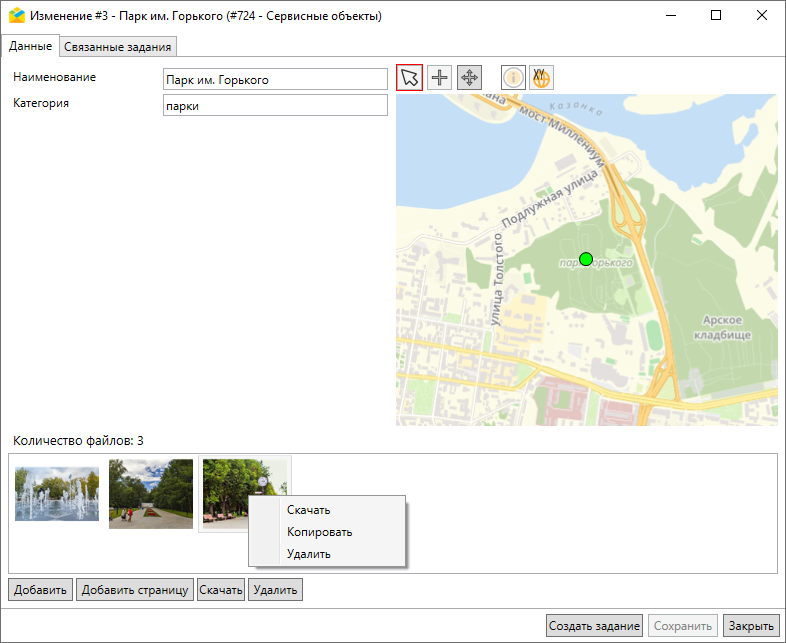Select the park alley photo thumbnail
786x643 pixels.
(150, 493)
